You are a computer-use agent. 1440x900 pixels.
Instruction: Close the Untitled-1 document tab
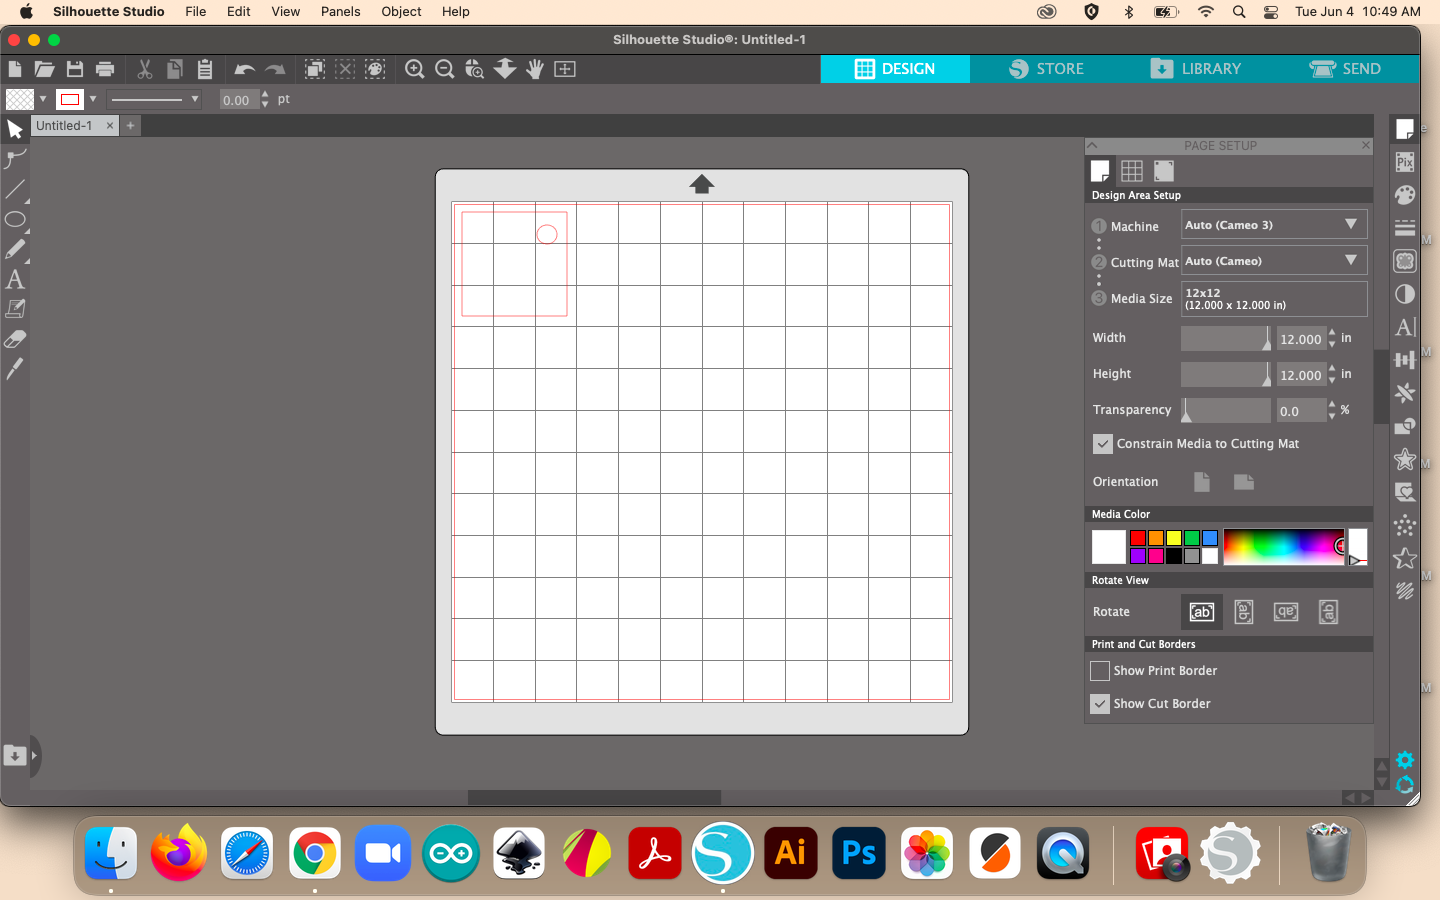[x=110, y=126]
